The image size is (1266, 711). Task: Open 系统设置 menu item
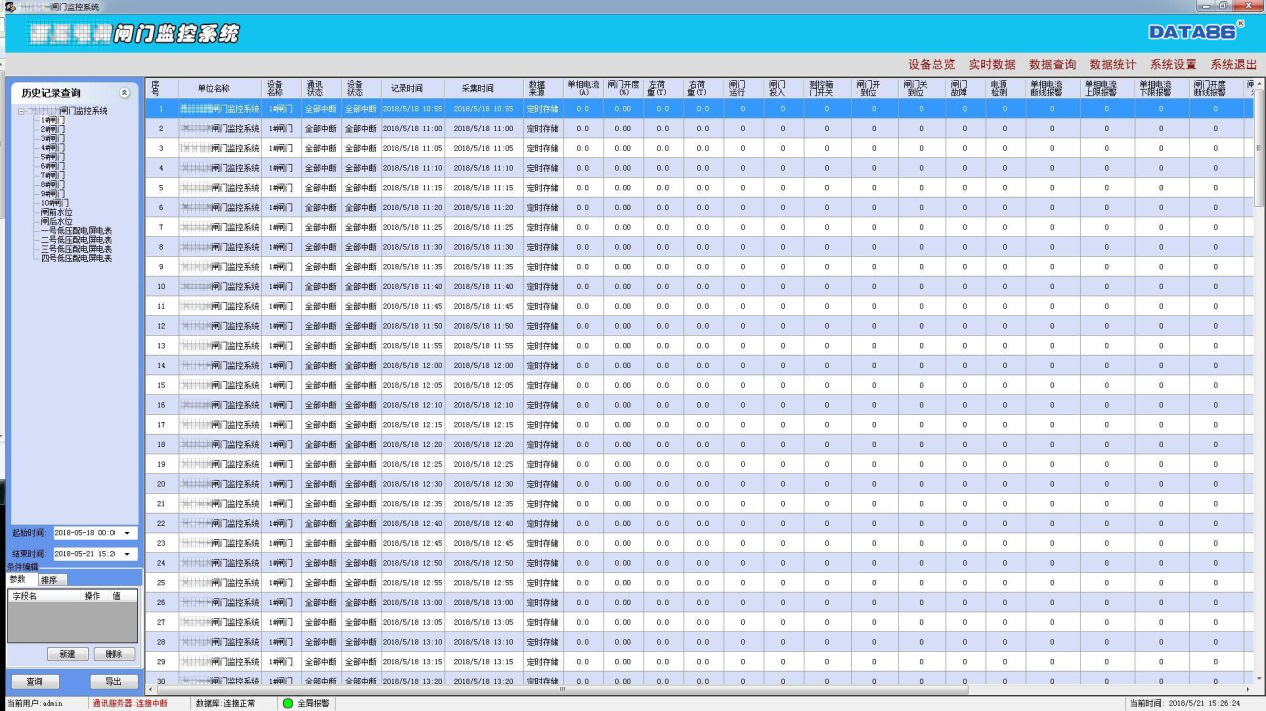(x=1172, y=65)
